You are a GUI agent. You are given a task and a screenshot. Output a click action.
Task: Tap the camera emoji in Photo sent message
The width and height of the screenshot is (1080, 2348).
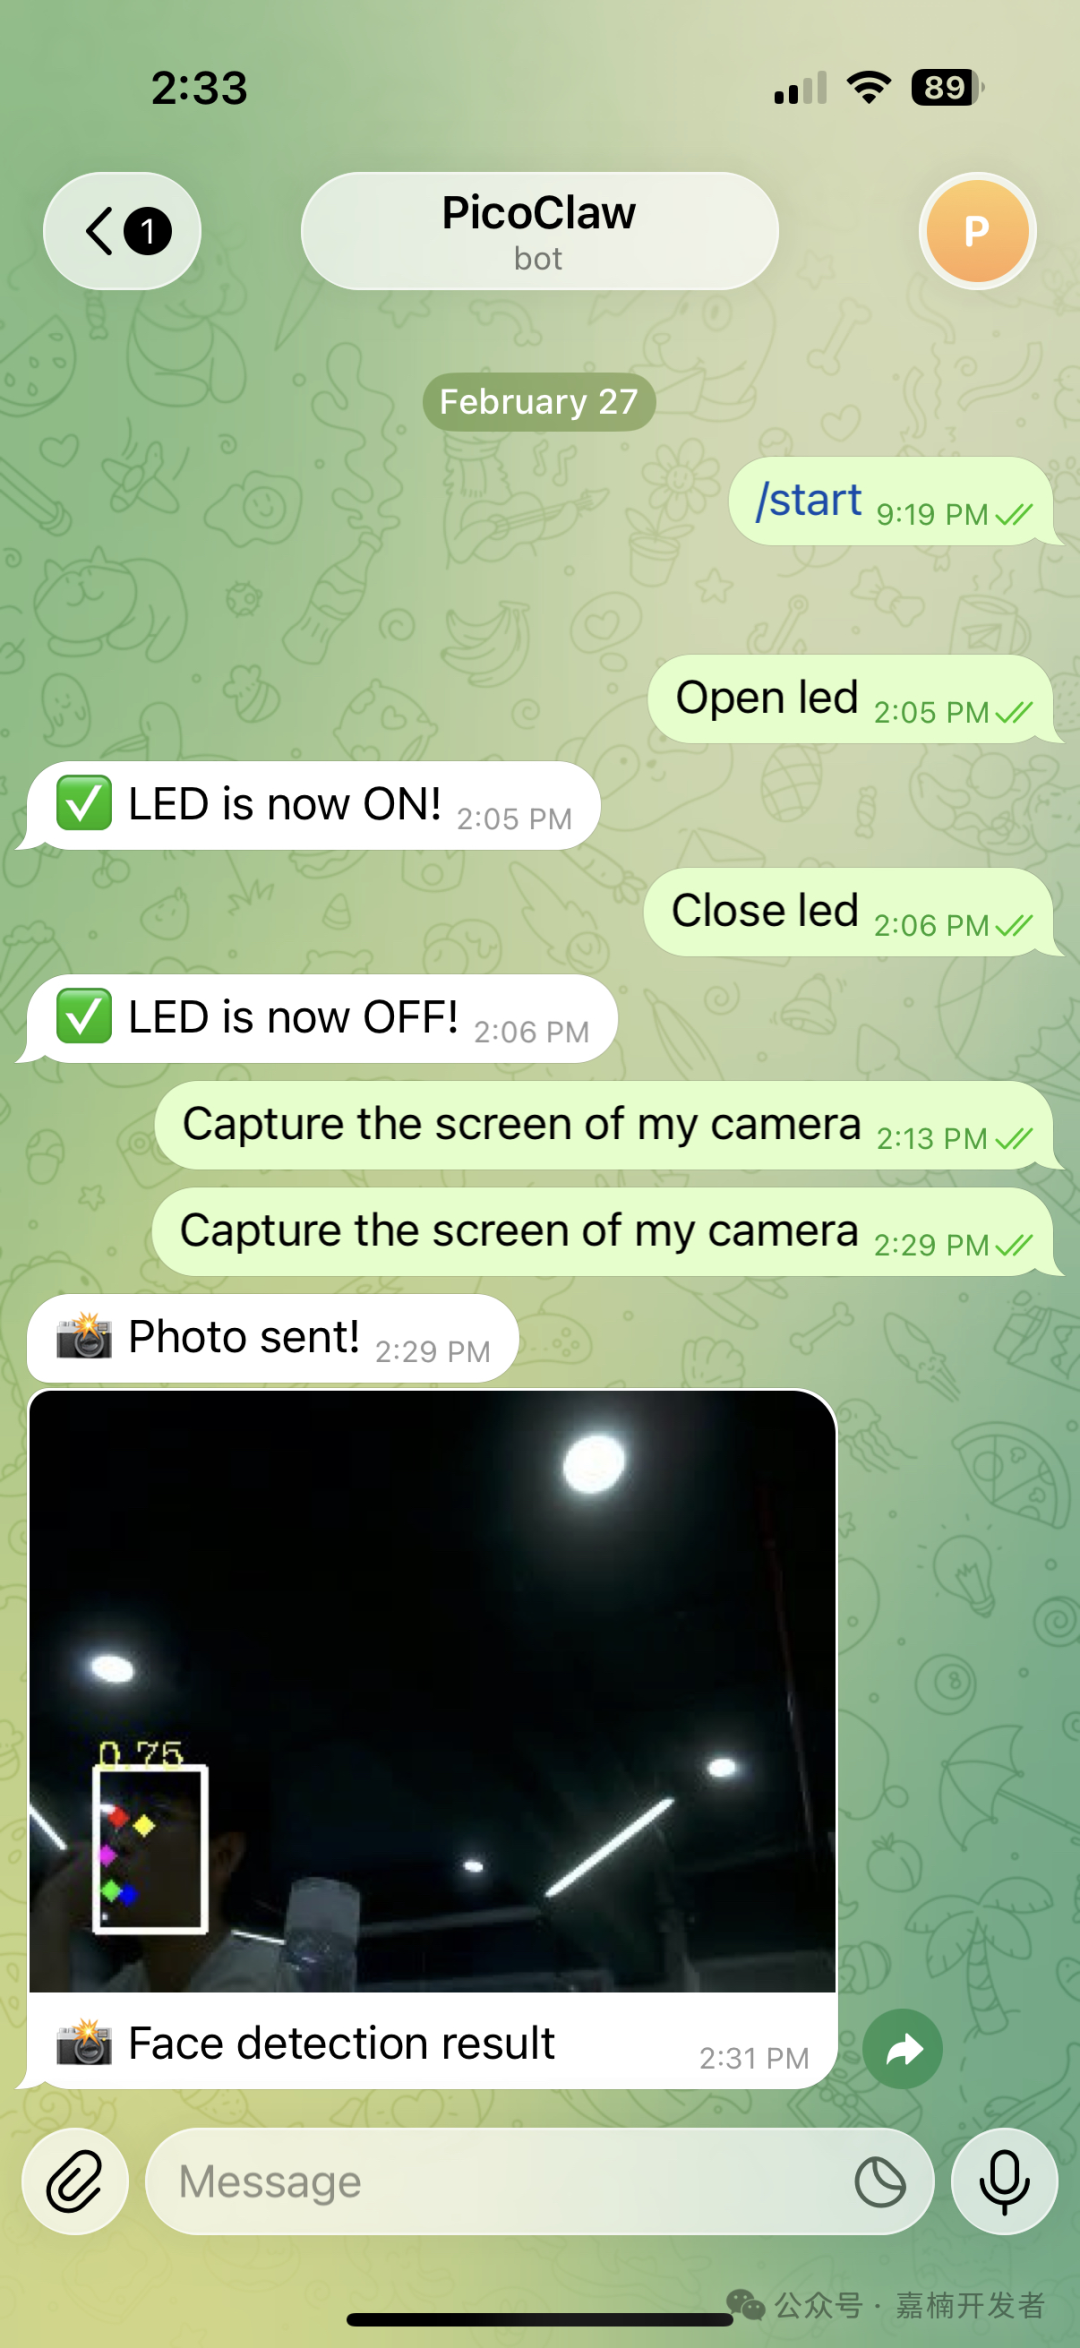pos(84,1336)
